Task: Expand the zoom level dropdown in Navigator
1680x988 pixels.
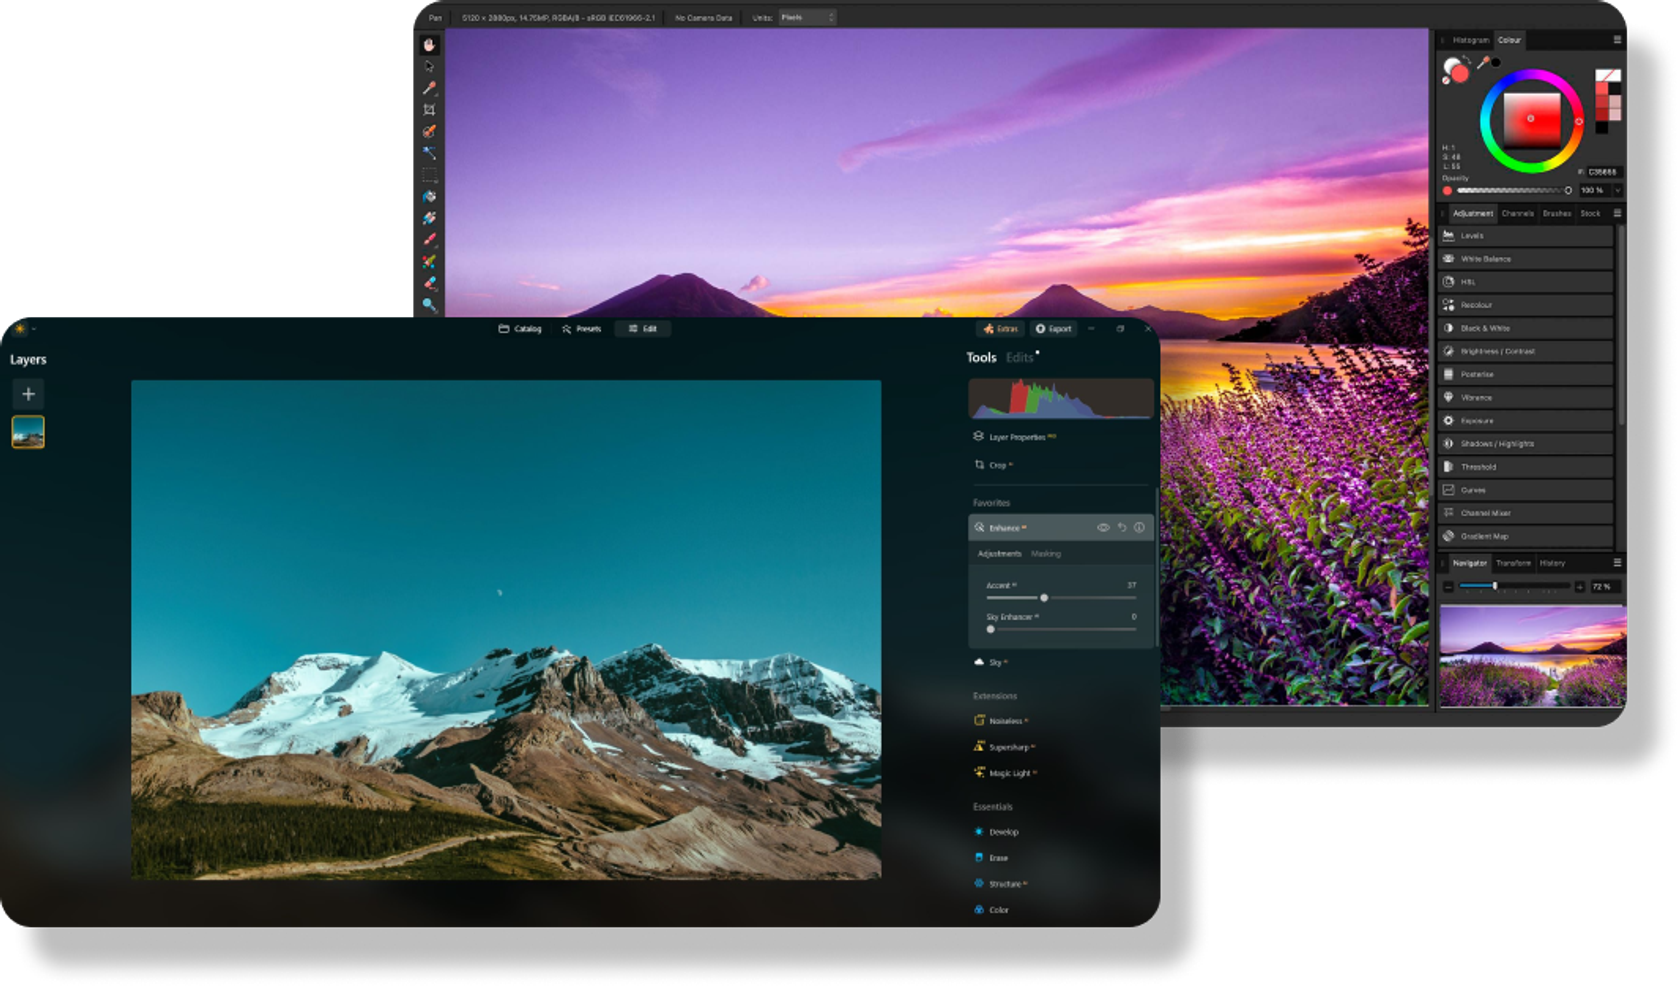Action: point(1604,587)
